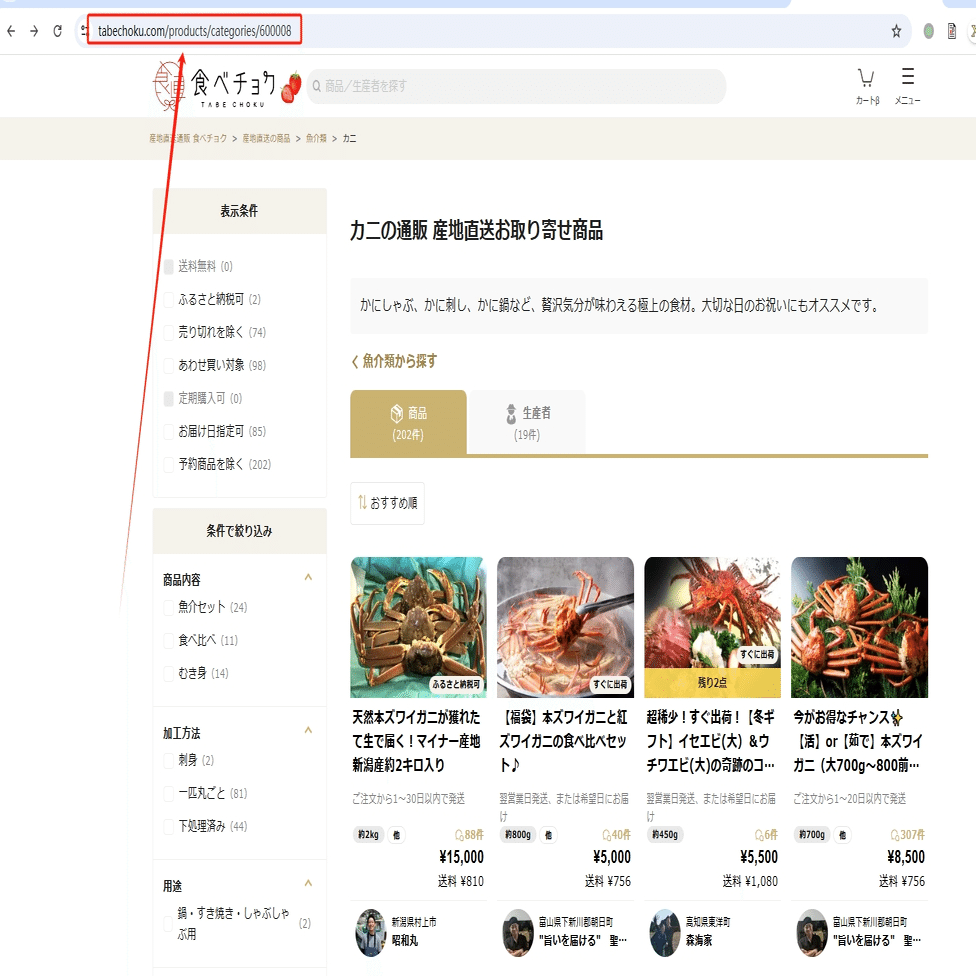This screenshot has width=976, height=976.
Task: Open 今がお得なチャンス 本ズワイガニ product title
Action: (x=858, y=741)
